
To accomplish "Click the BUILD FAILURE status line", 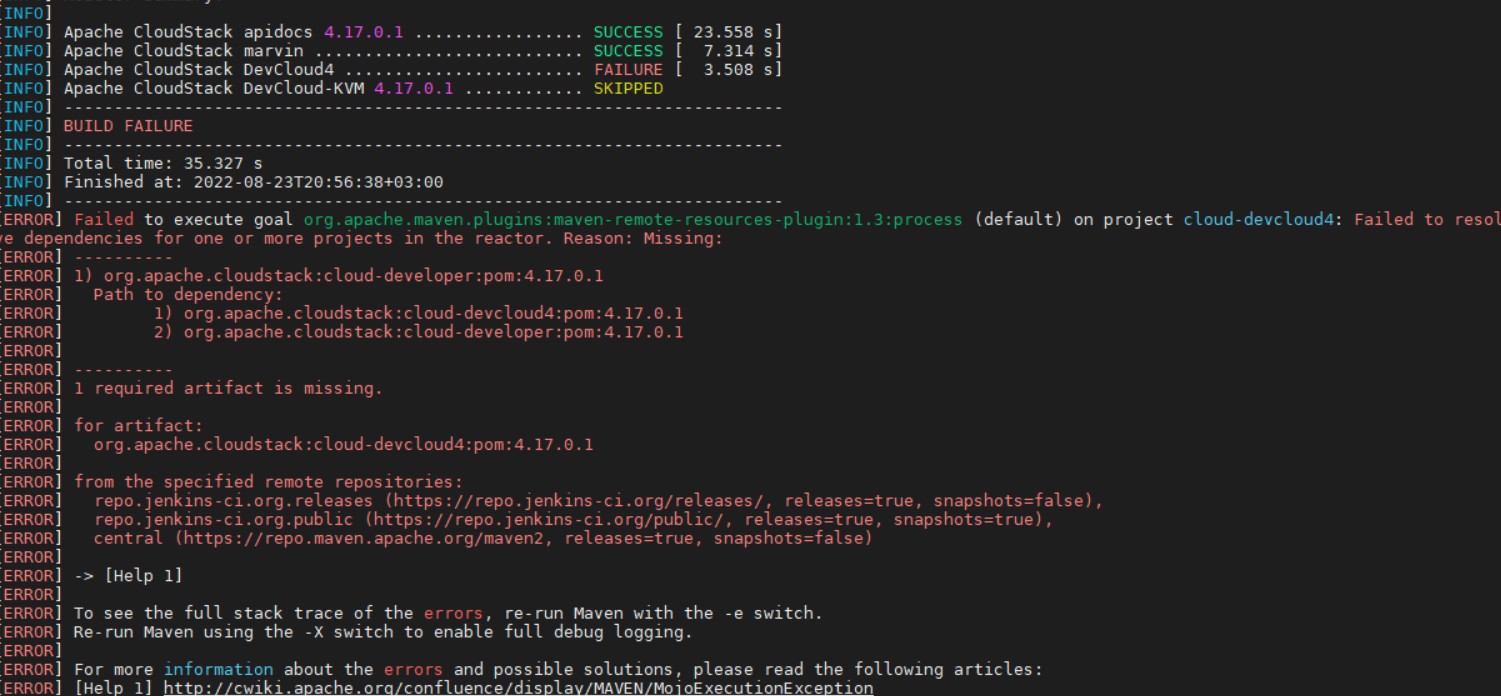I will [x=128, y=126].
